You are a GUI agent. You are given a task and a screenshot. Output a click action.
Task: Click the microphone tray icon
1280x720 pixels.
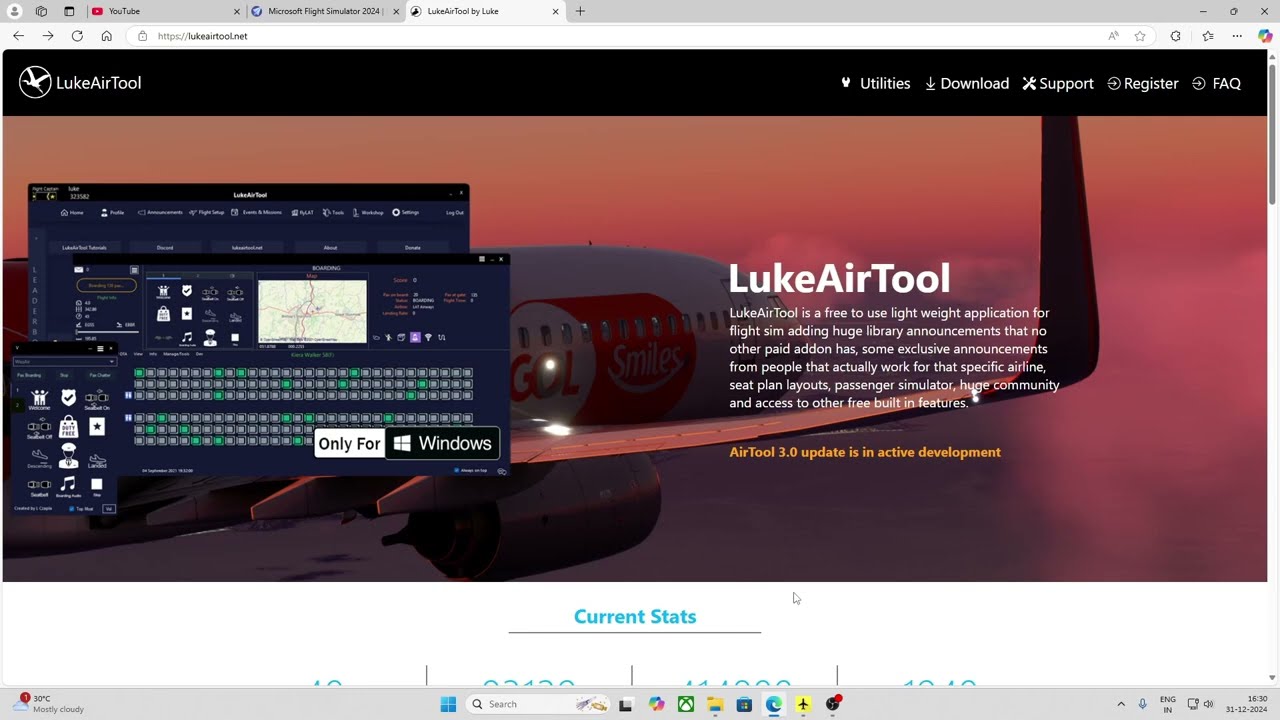click(x=1142, y=704)
